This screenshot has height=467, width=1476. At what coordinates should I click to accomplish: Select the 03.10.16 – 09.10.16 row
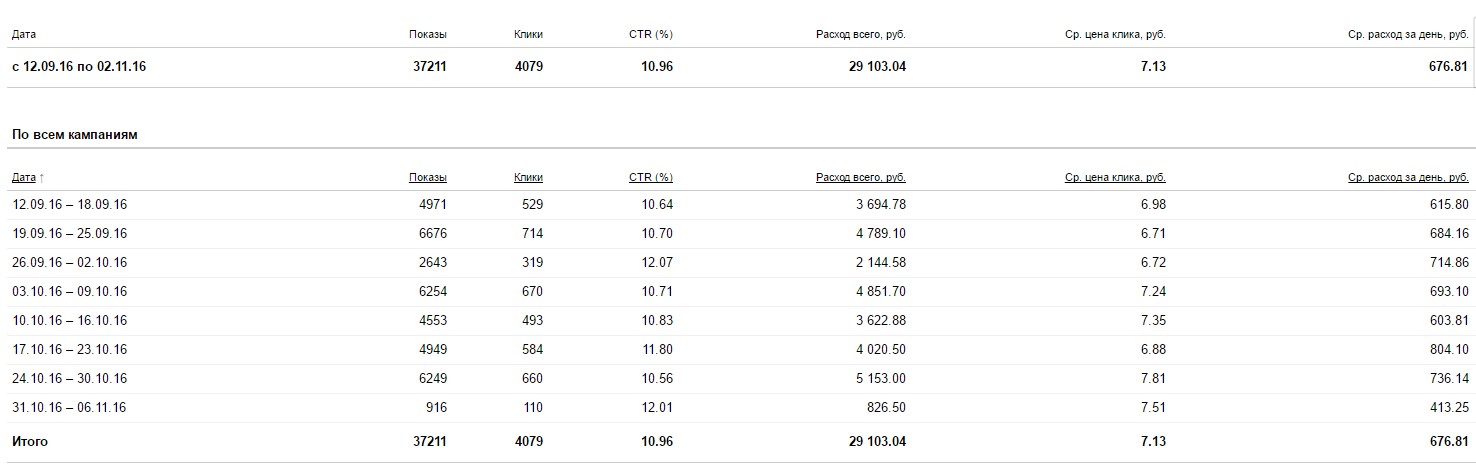[x=741, y=292]
